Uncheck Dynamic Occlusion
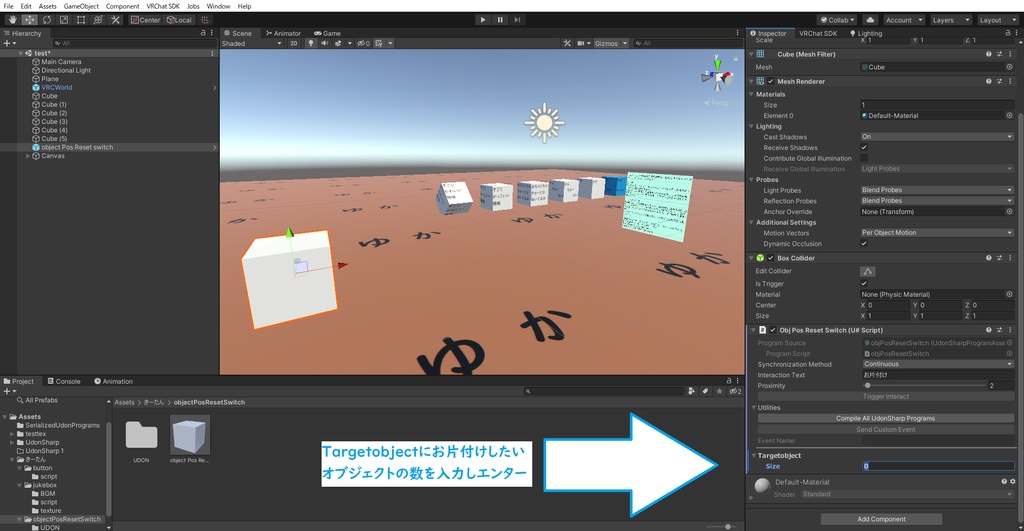This screenshot has width=1024, height=531. pyautogui.click(x=864, y=244)
